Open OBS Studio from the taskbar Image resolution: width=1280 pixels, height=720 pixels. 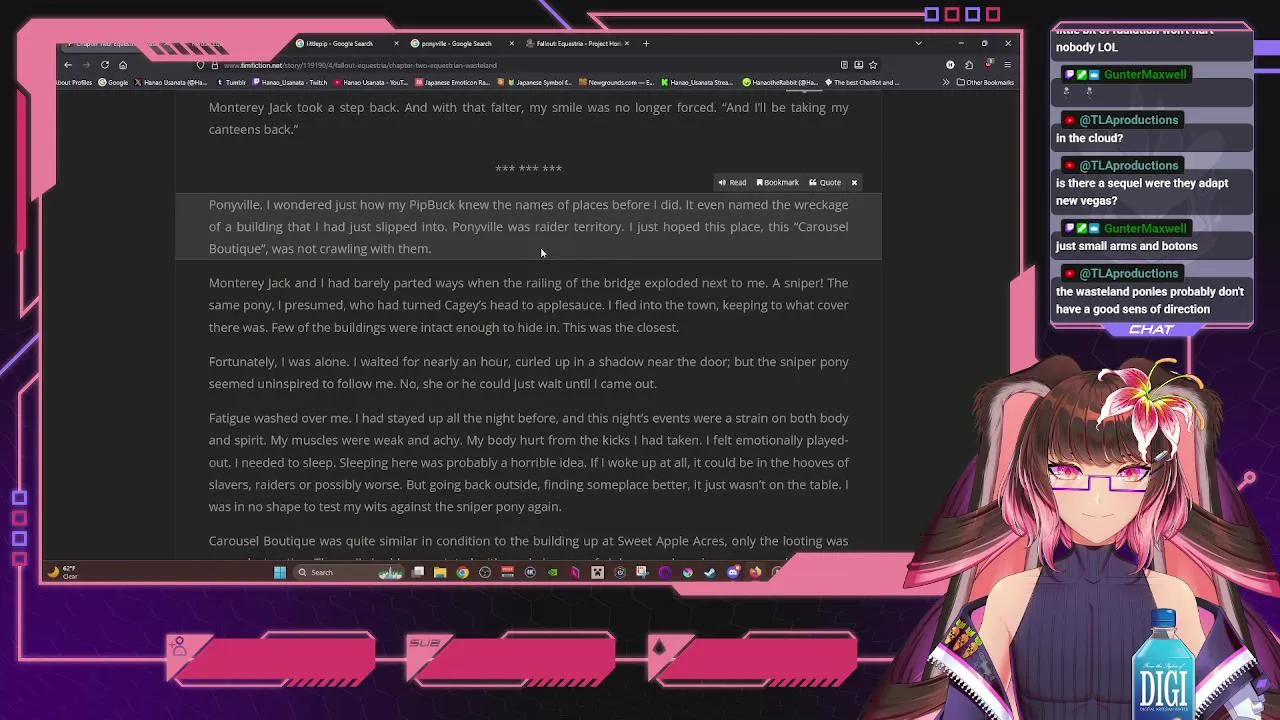coord(484,572)
